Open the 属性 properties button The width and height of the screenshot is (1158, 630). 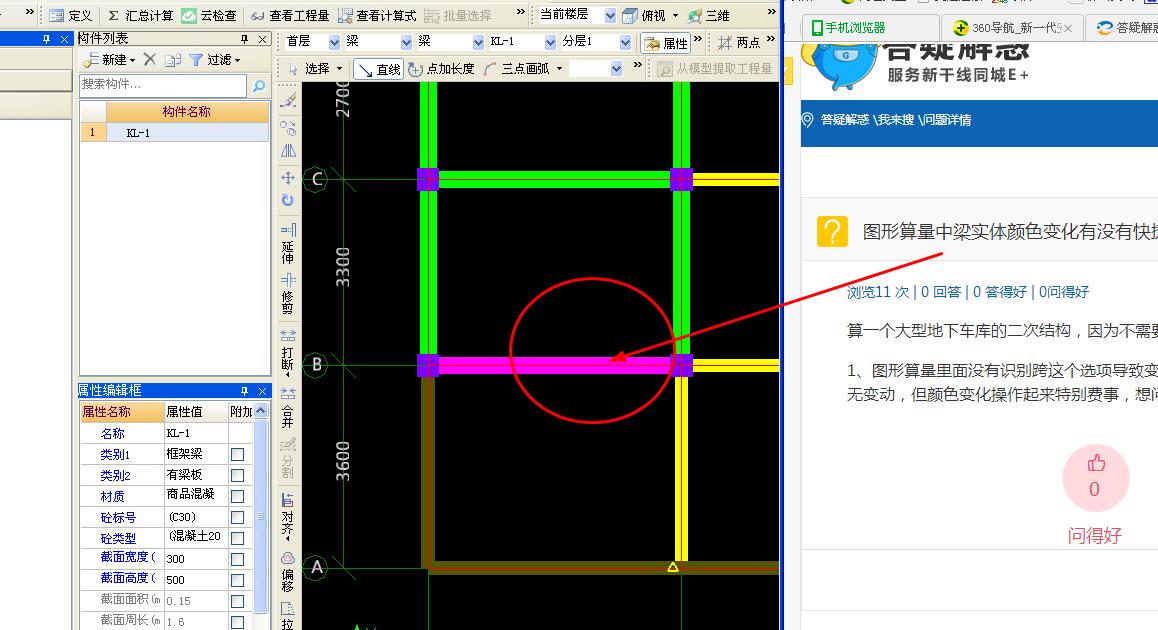[x=666, y=43]
